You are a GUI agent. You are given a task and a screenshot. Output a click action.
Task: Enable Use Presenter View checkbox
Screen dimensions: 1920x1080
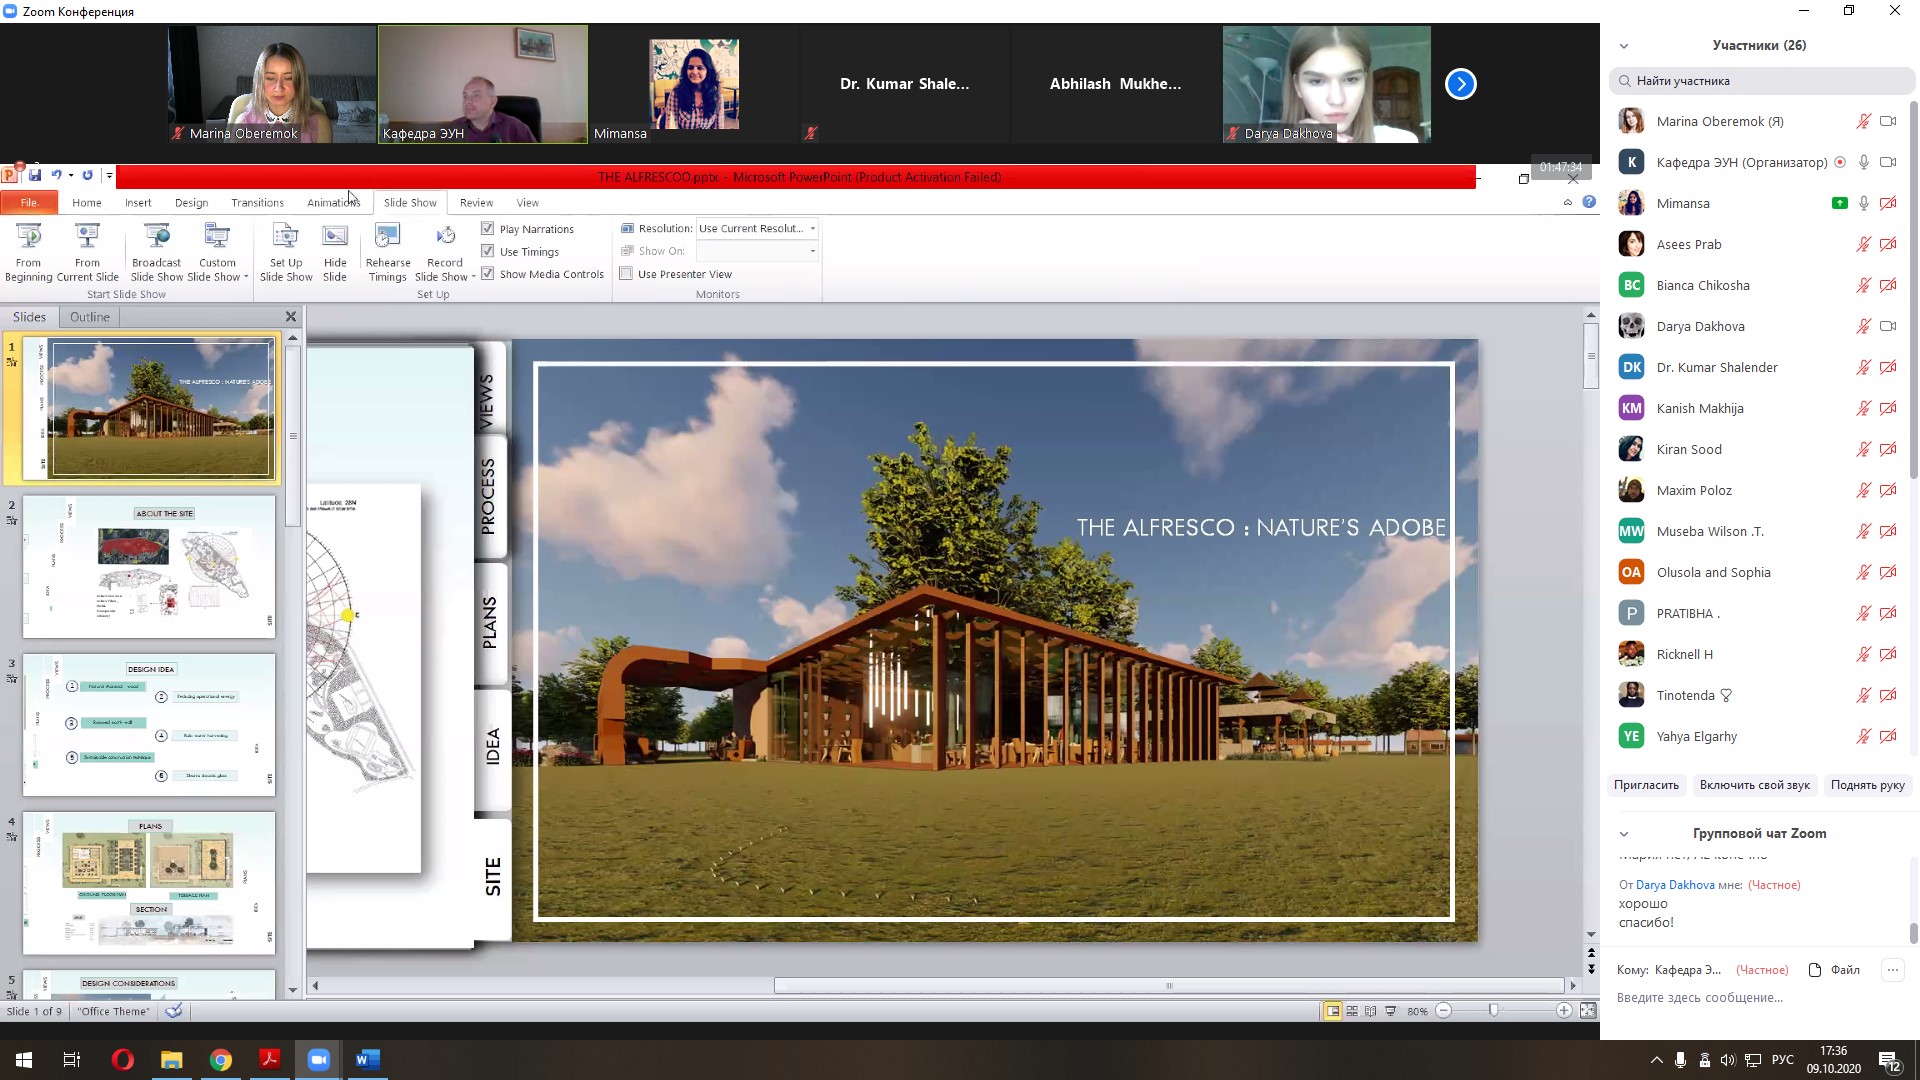[626, 274]
